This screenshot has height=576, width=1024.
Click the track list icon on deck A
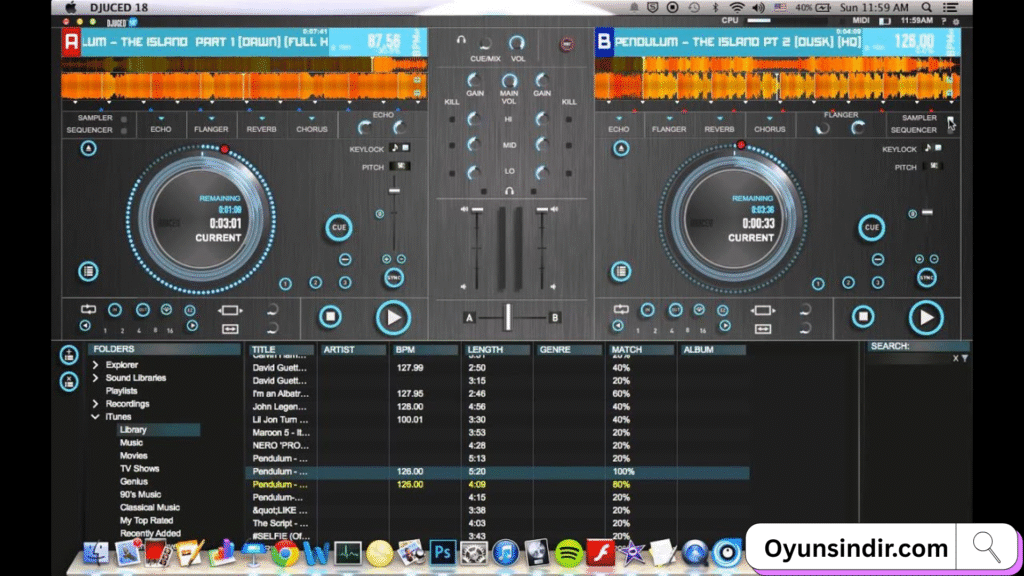[87, 272]
